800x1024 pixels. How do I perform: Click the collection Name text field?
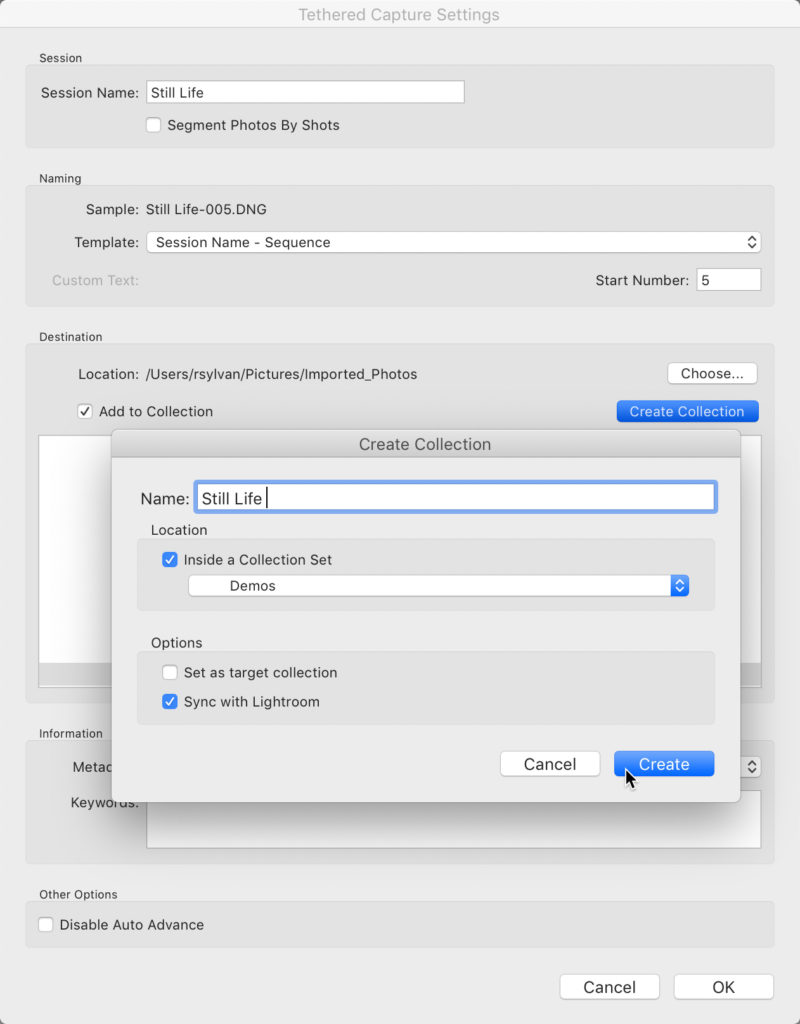[455, 498]
